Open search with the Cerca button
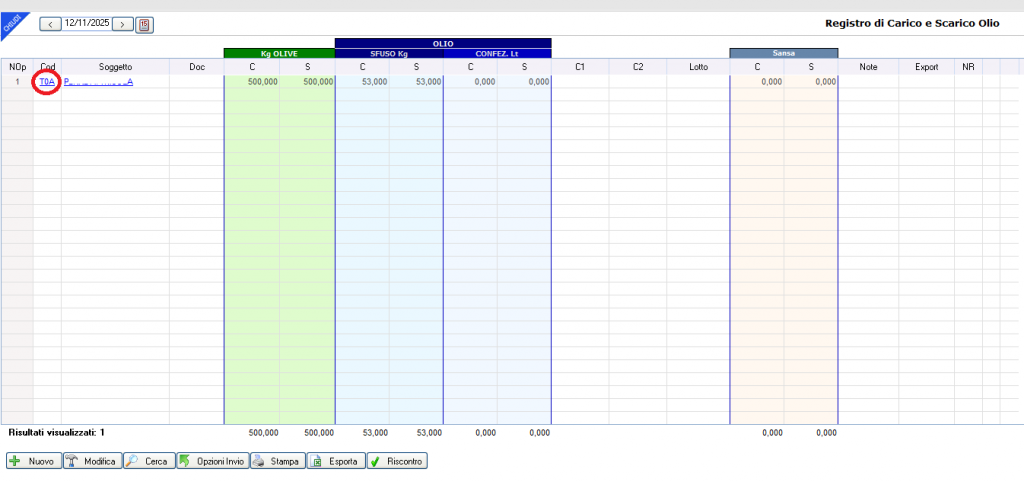This screenshot has height=482, width=1024. tap(149, 461)
